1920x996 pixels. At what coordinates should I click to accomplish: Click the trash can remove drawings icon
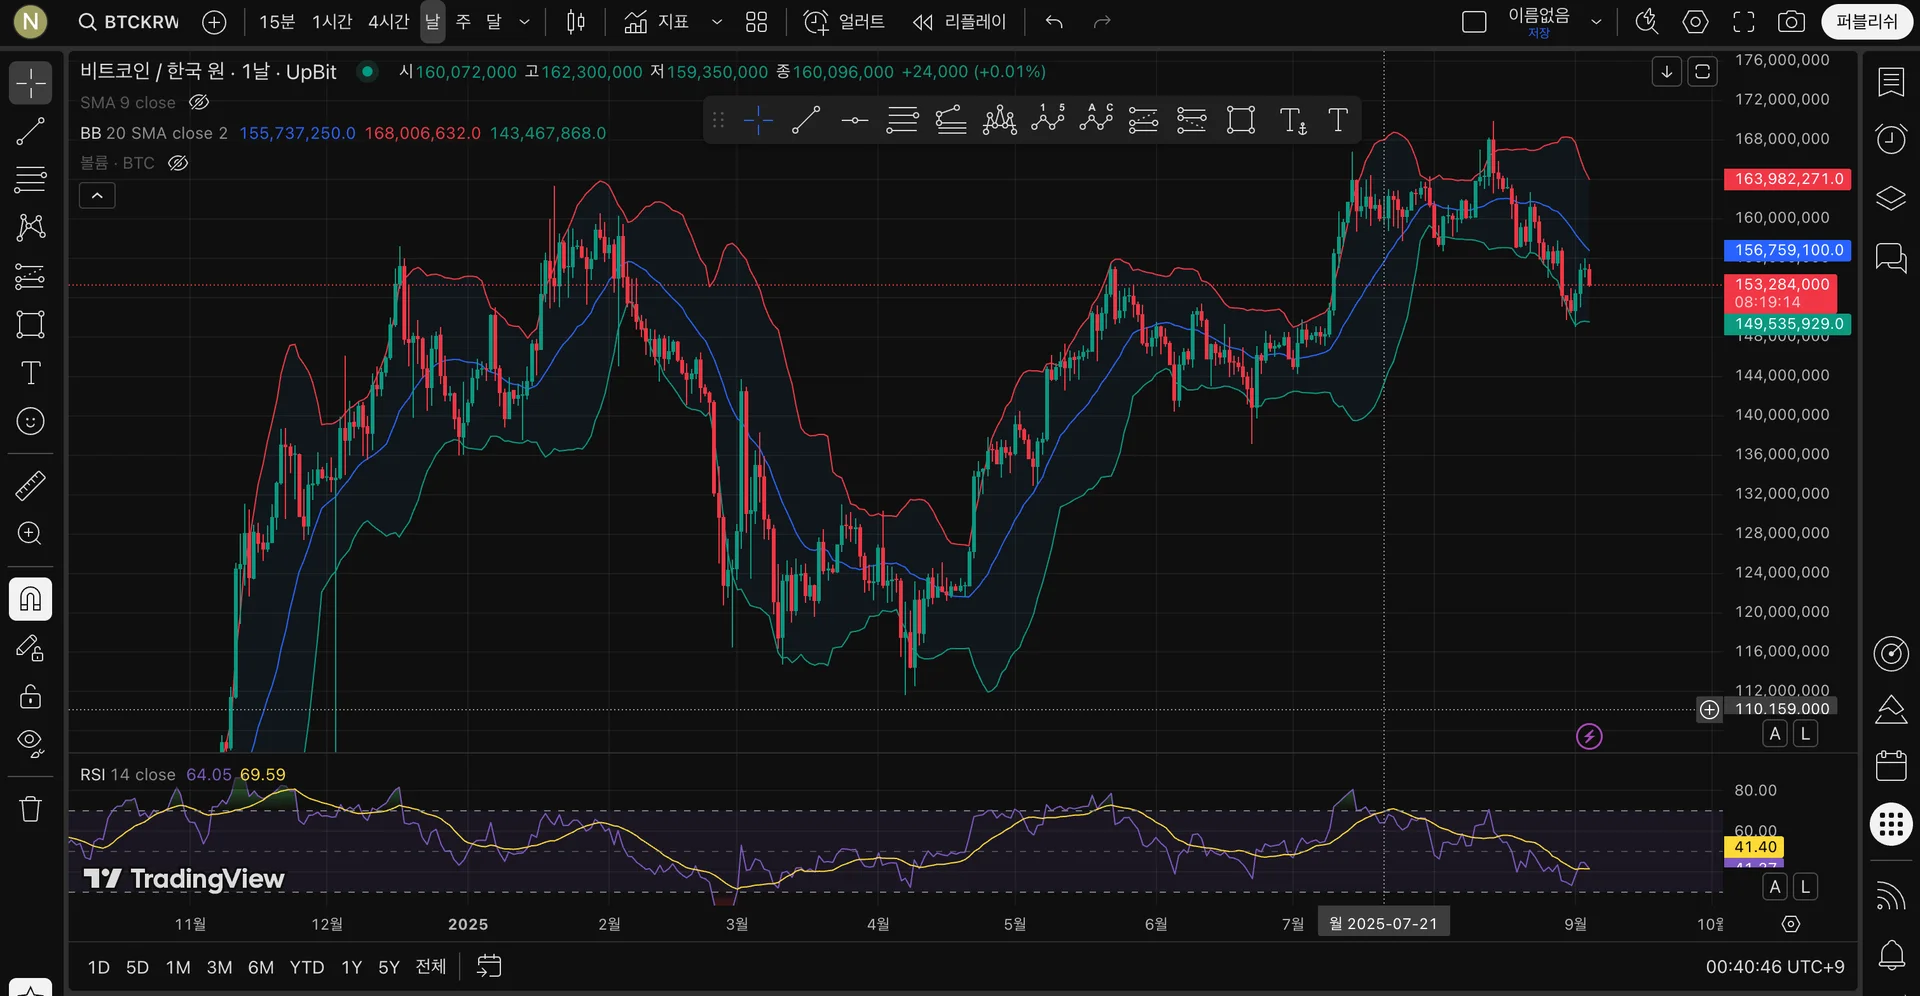(30, 809)
